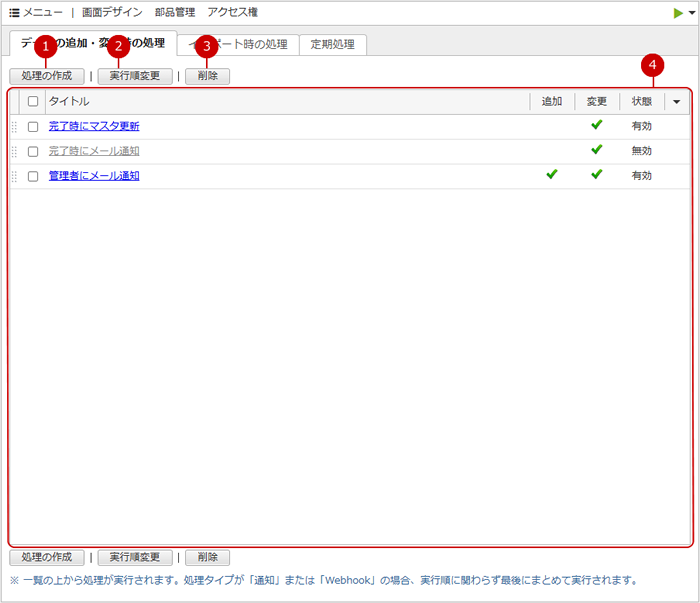Viewport: 700px width, 603px height.
Task: Click drag handle of 完了時にマスタ更新 row
Action: [x=14, y=127]
